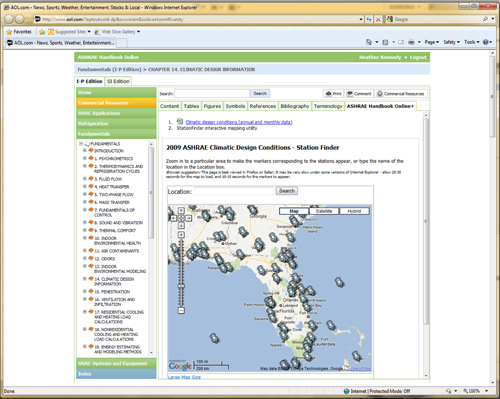
Task: Click the map zoom slider handle
Action: [181, 286]
